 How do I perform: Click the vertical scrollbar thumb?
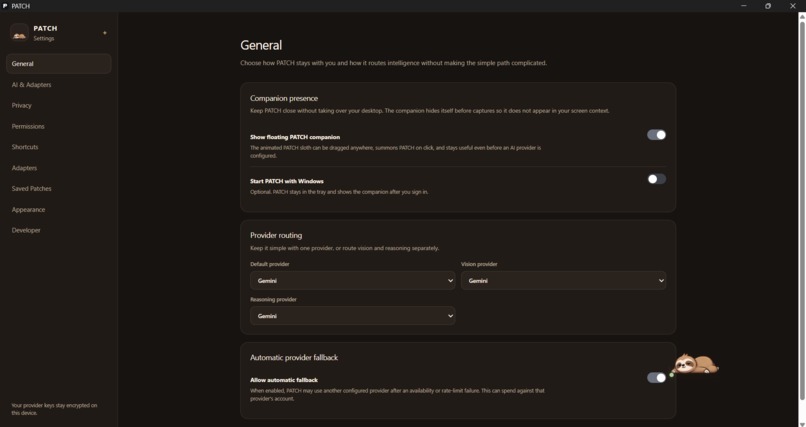tap(802, 211)
